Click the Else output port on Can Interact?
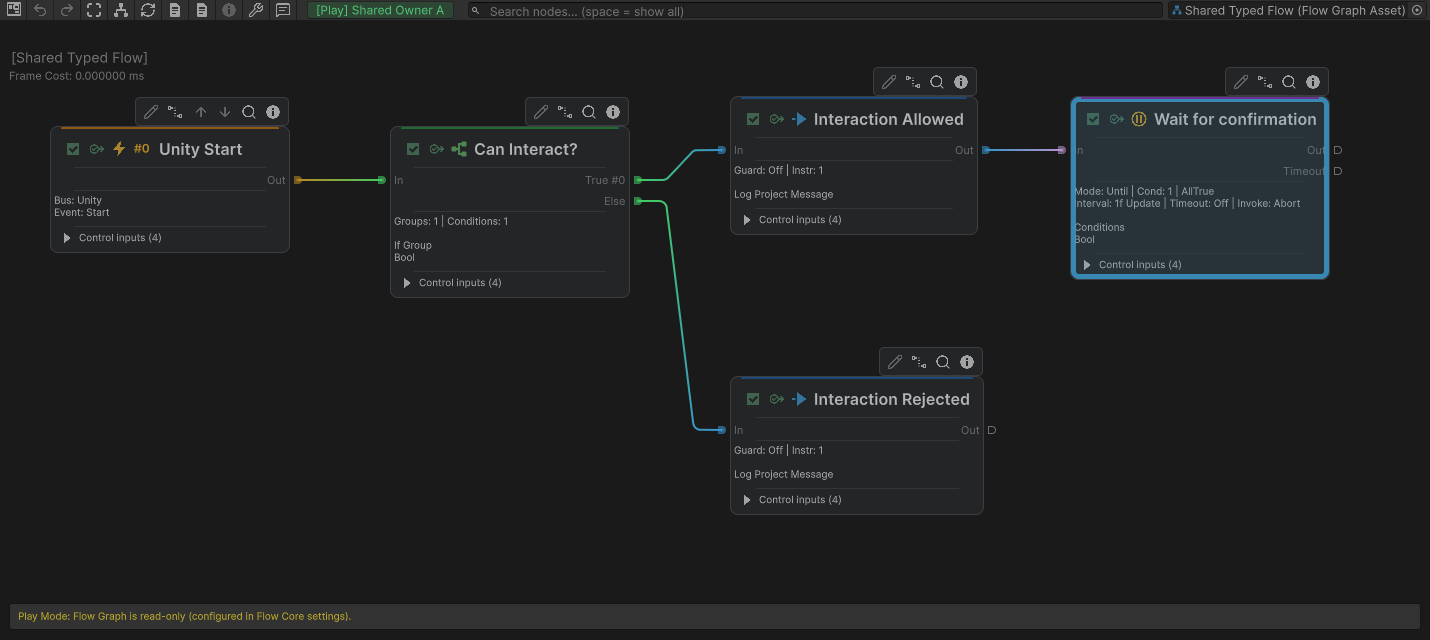1430x640 pixels. click(x=638, y=201)
